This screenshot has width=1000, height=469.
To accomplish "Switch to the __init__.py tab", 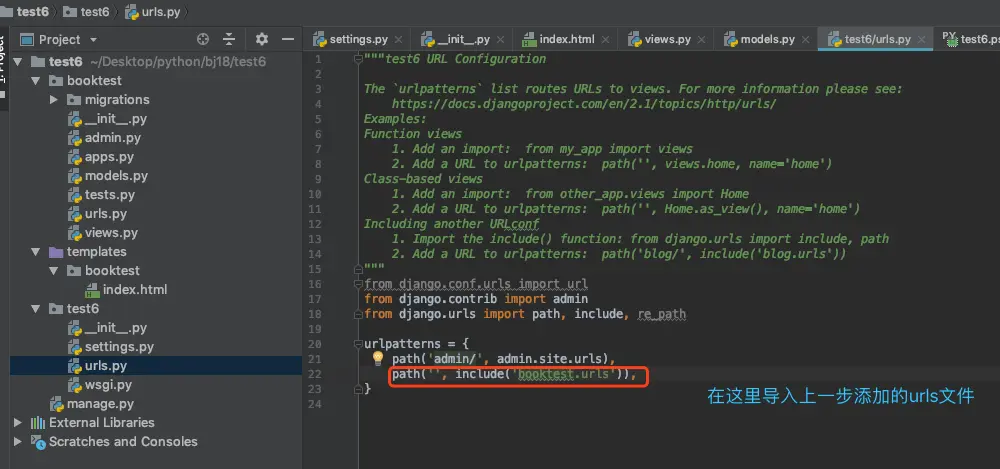I will [464, 40].
